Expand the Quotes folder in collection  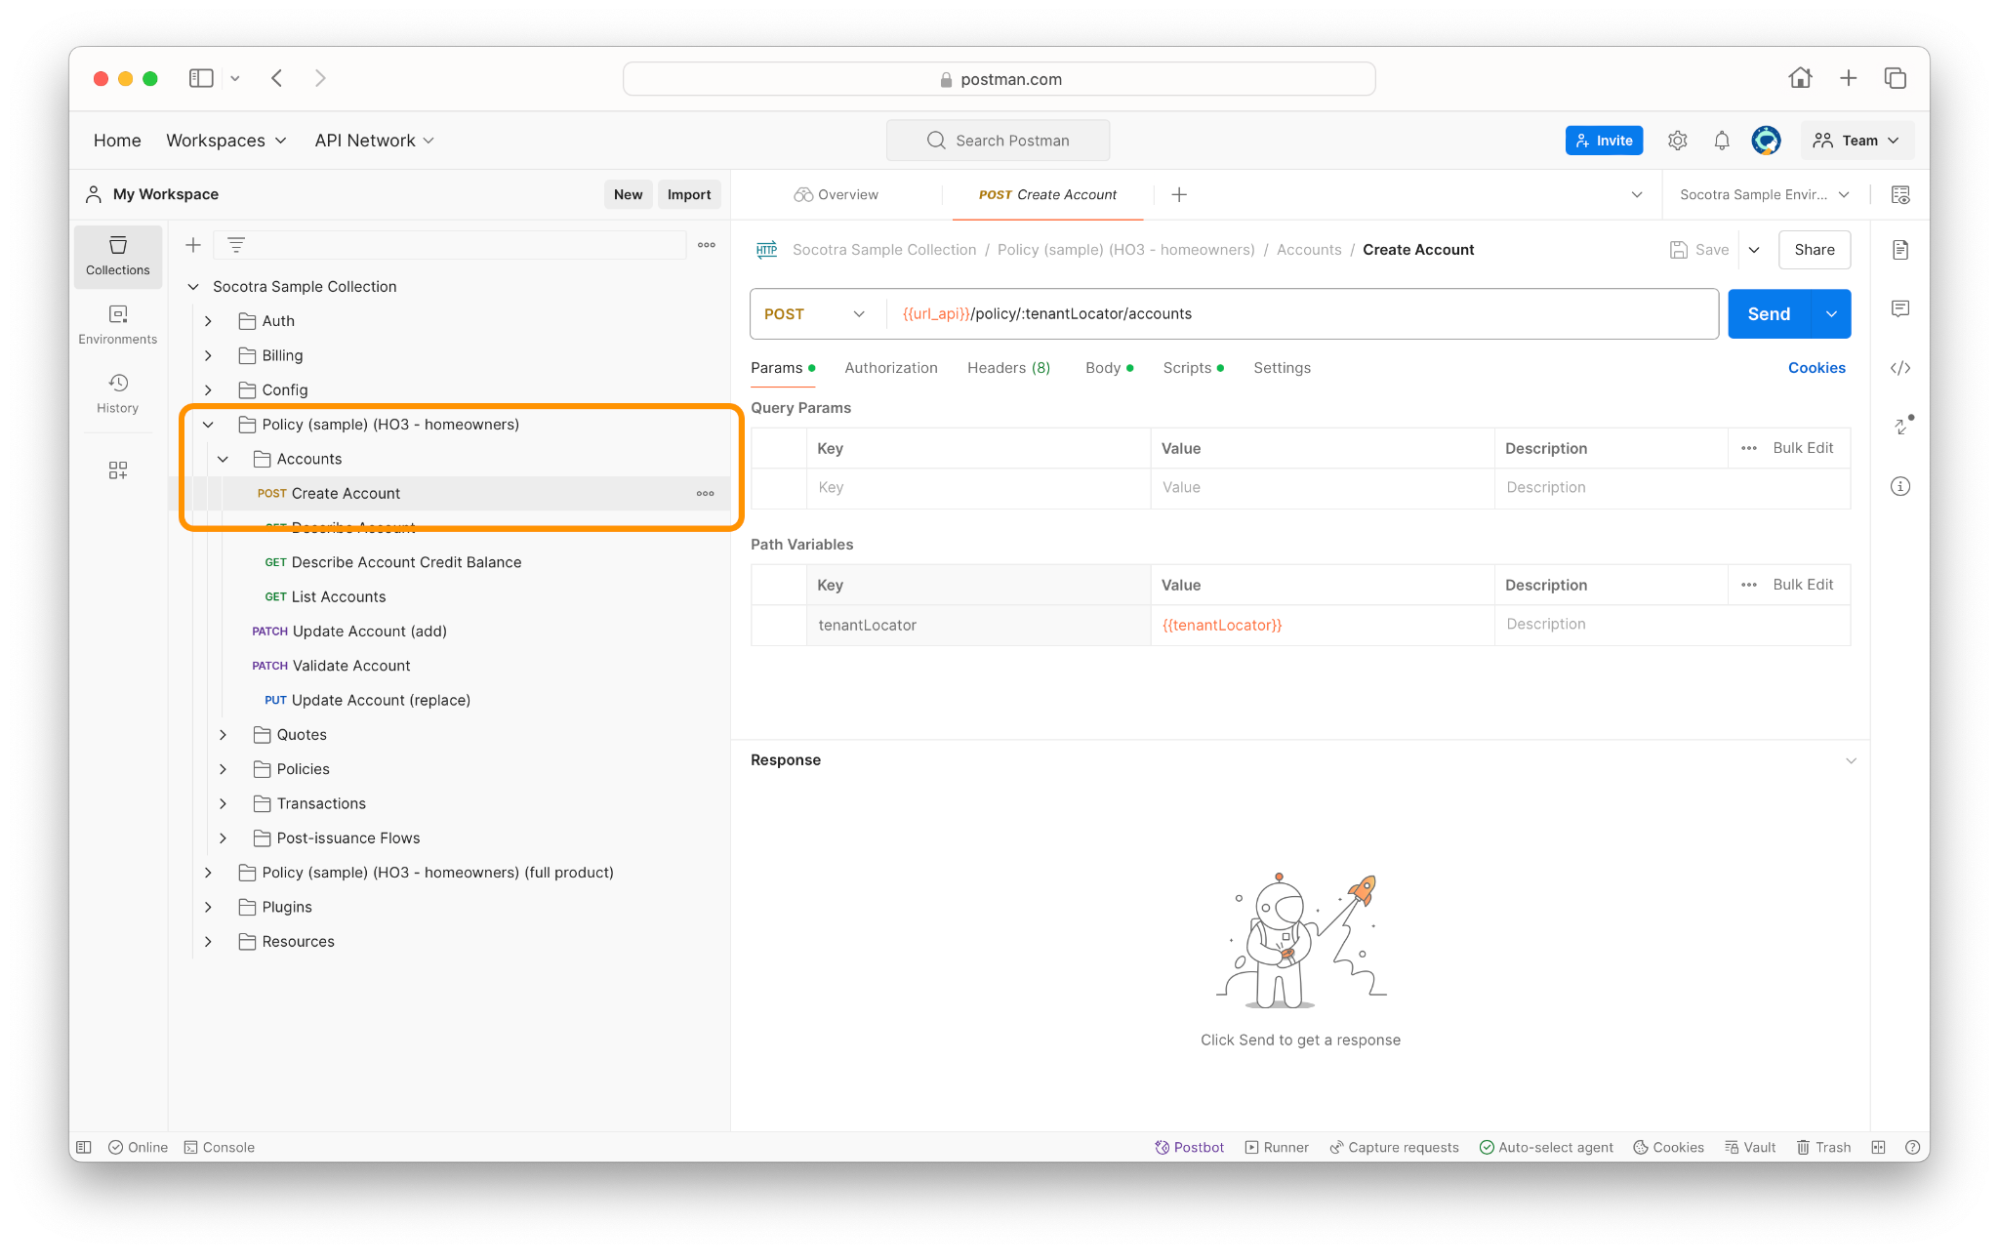coord(222,734)
